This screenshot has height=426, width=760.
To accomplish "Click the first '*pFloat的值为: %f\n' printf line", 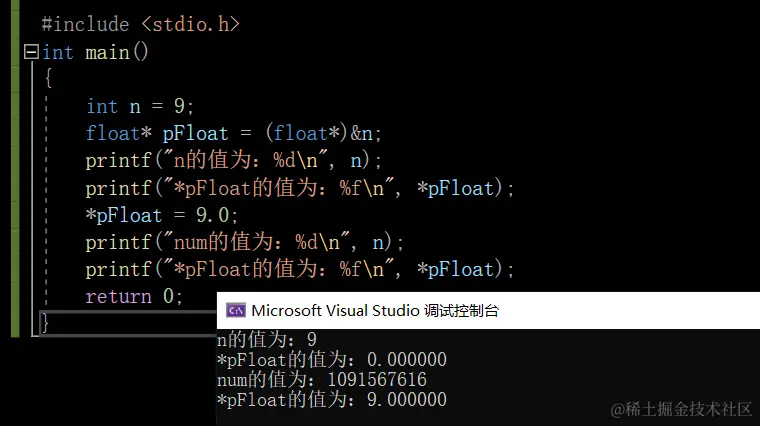I will click(300, 188).
